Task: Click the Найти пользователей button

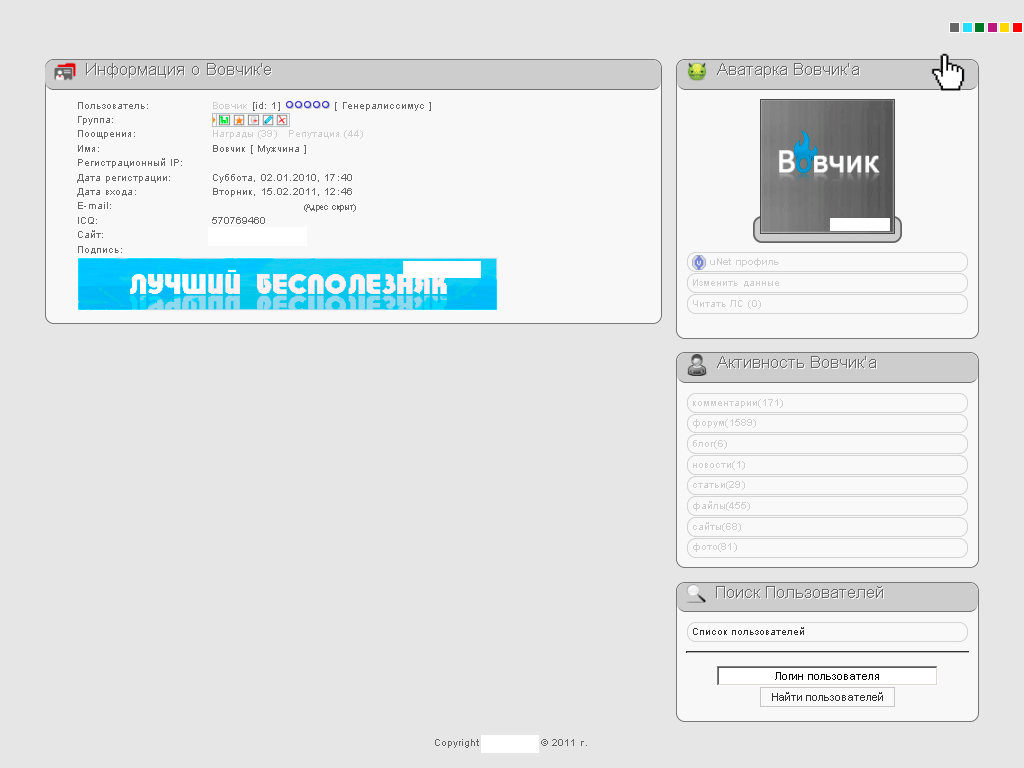Action: point(827,697)
